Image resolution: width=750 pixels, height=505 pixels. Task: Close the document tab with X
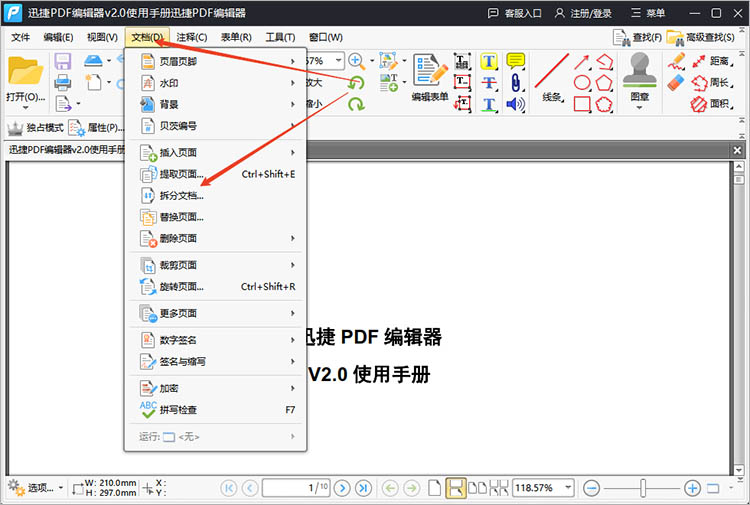pos(737,150)
